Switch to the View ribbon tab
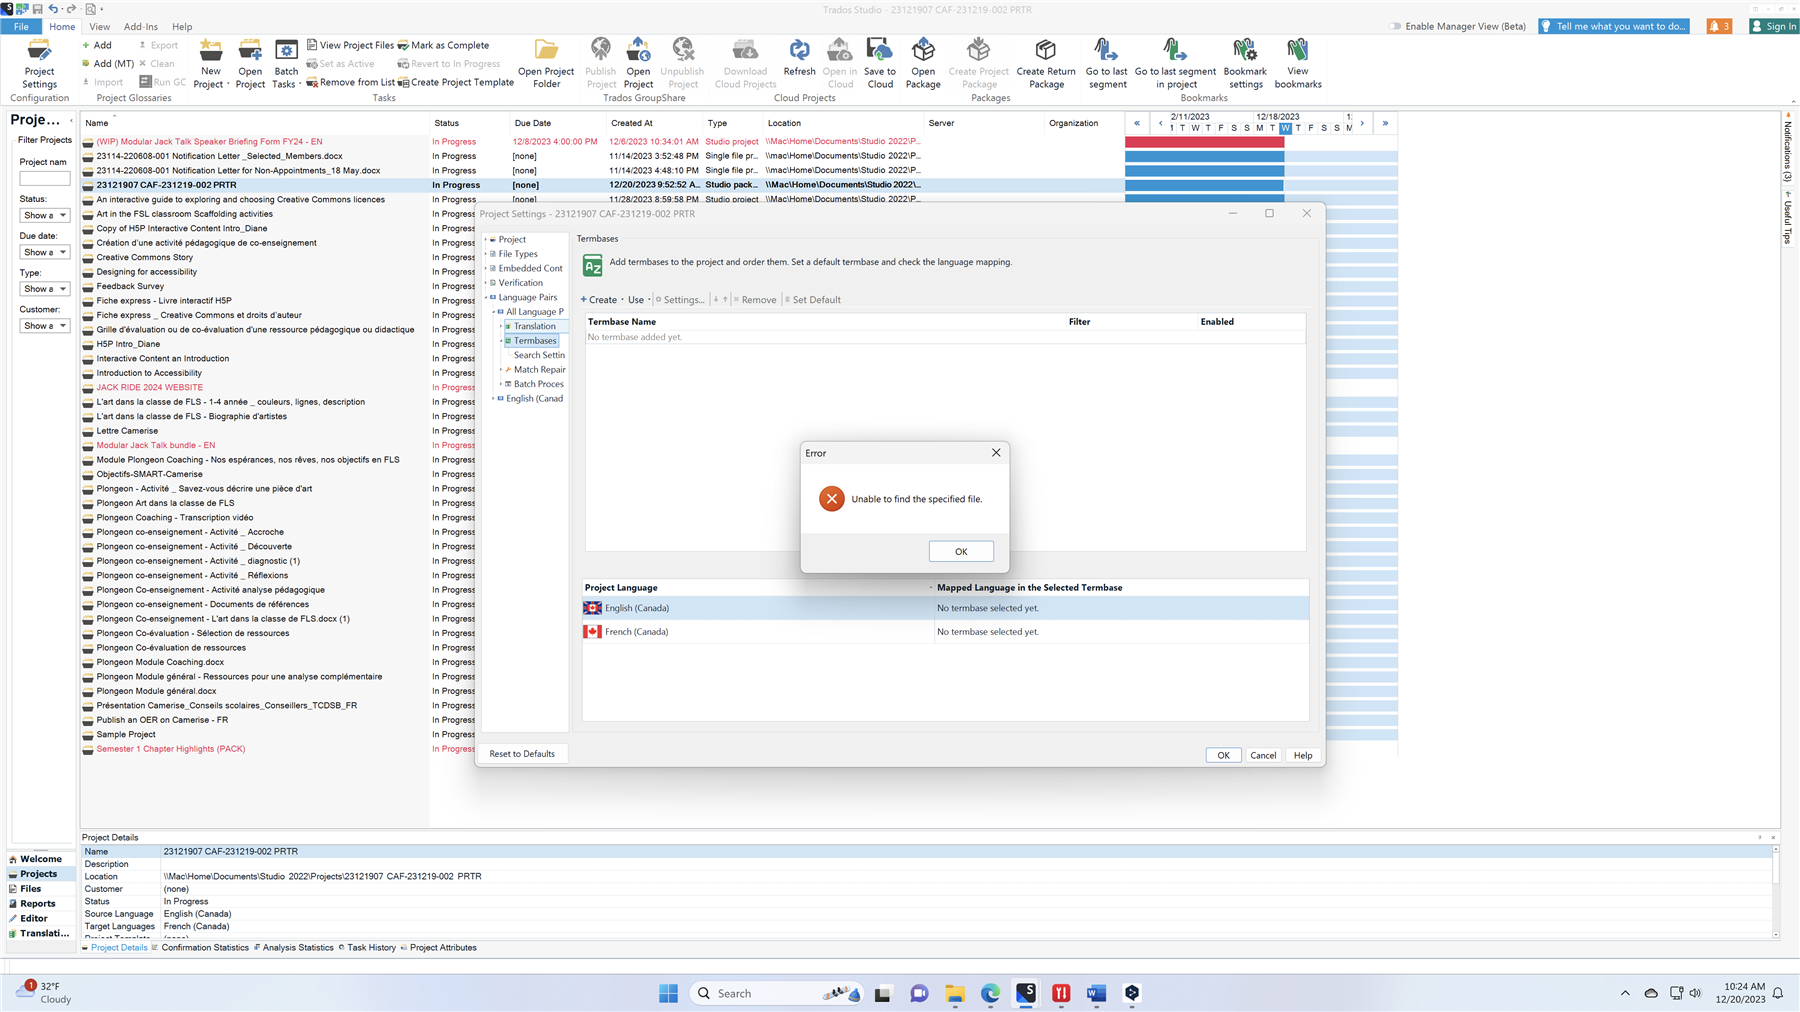This screenshot has height=1012, width=1800. coord(99,26)
